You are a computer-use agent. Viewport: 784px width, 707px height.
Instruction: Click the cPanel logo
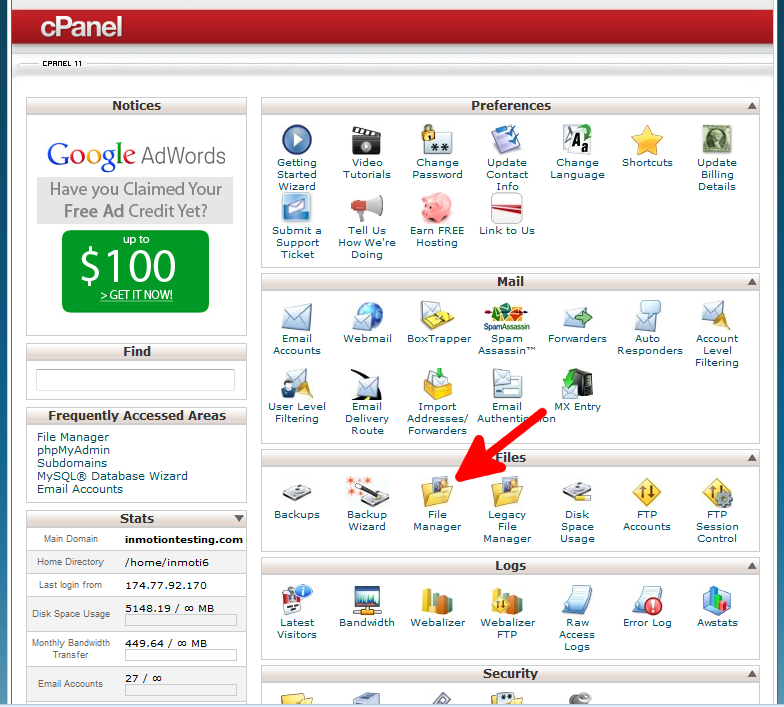pos(82,26)
